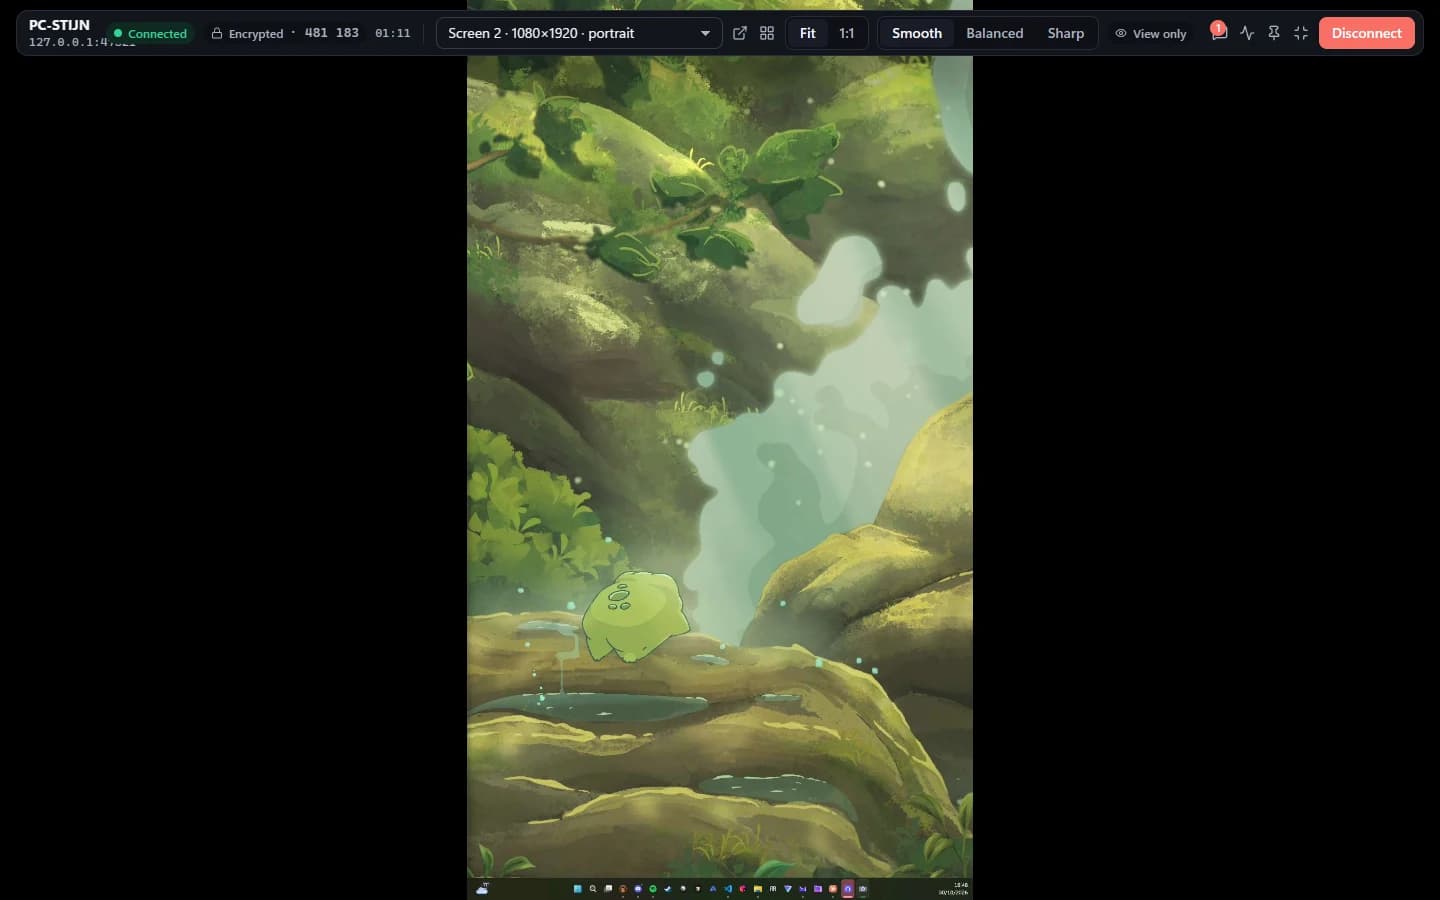The height and width of the screenshot is (900, 1440).
Task: Select Smooth quality preset
Action: point(917,33)
